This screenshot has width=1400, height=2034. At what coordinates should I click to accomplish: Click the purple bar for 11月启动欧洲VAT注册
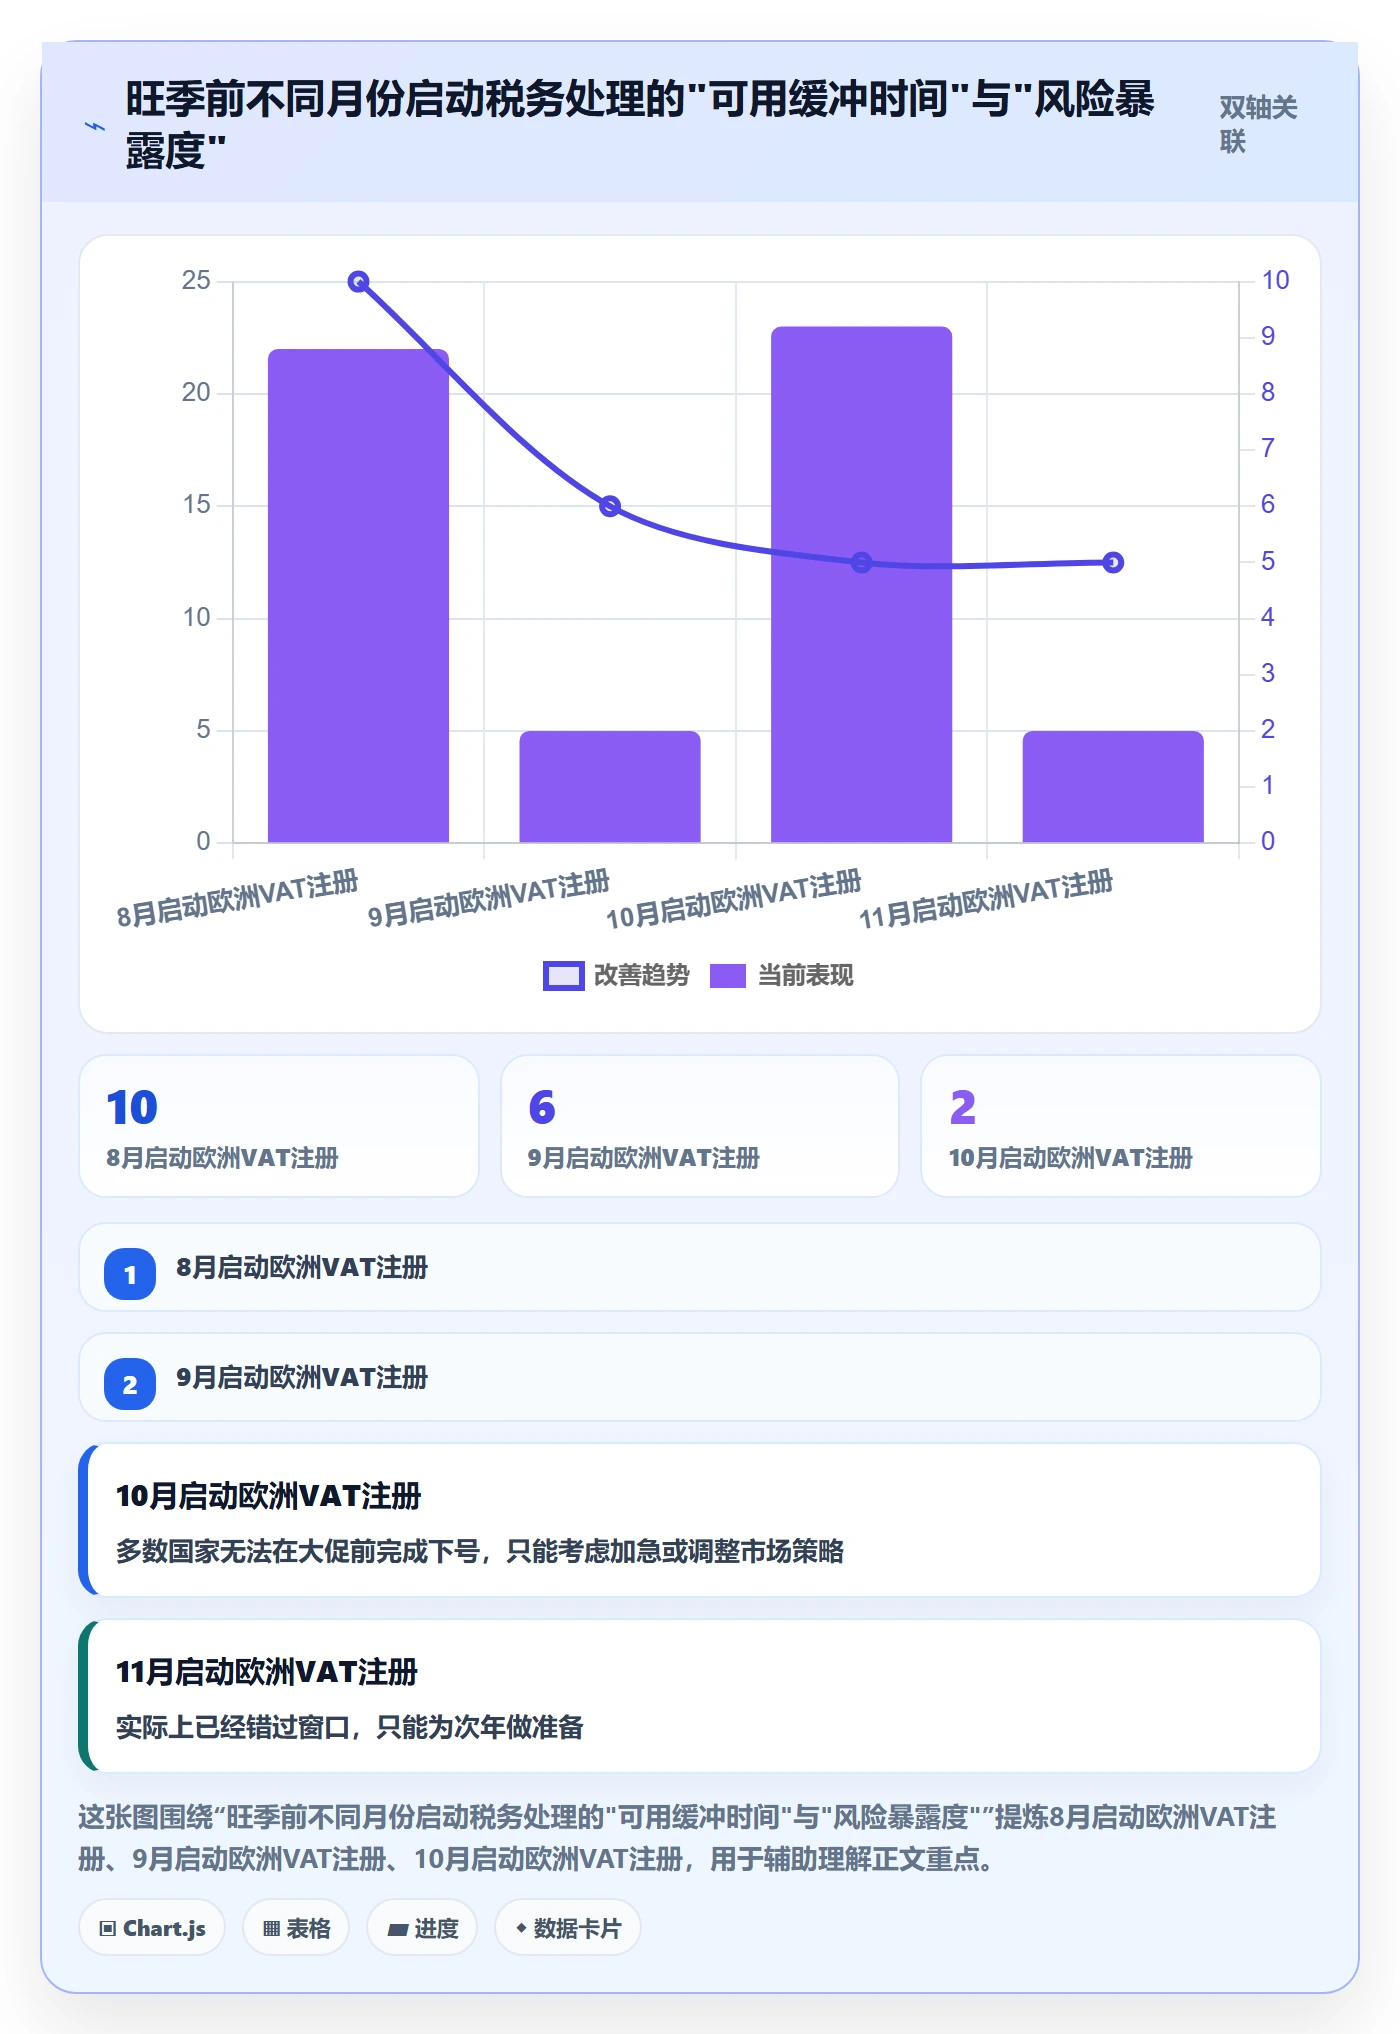[1113, 786]
